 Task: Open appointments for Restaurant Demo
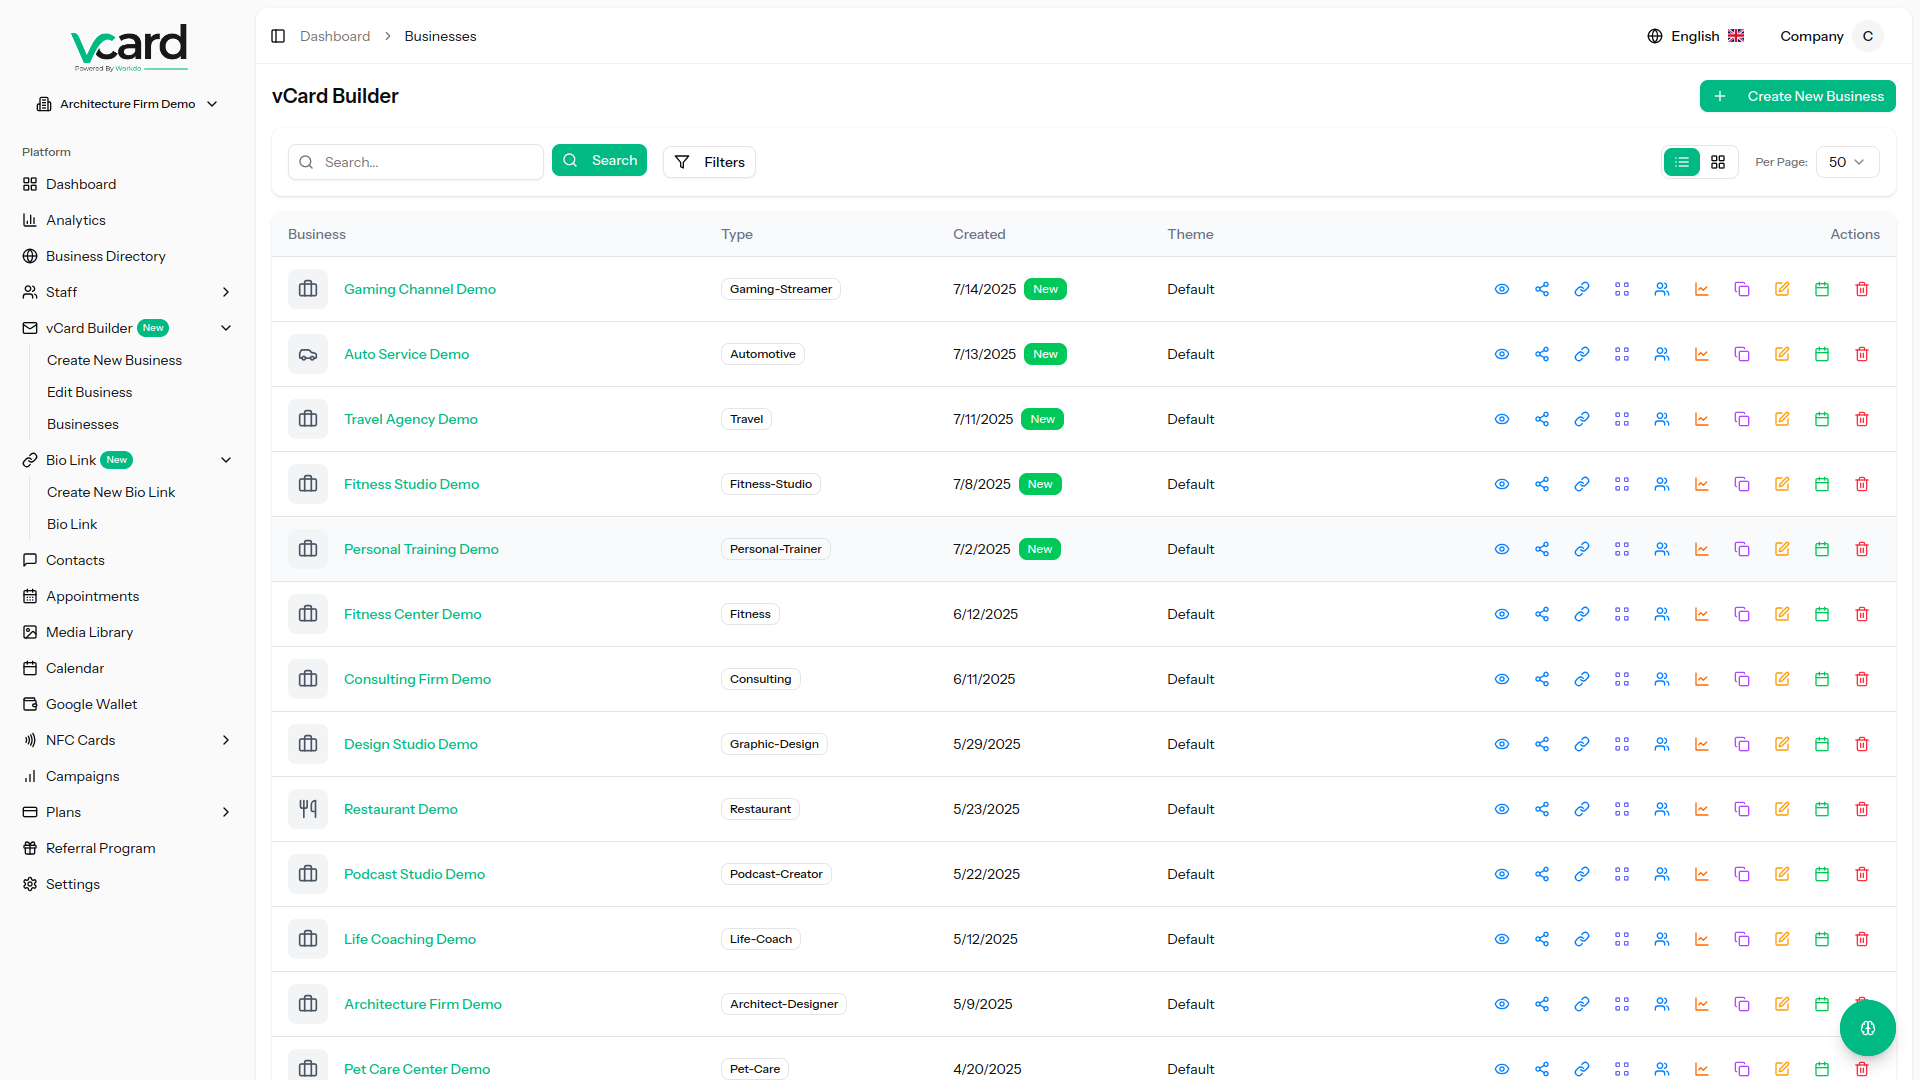1822,809
